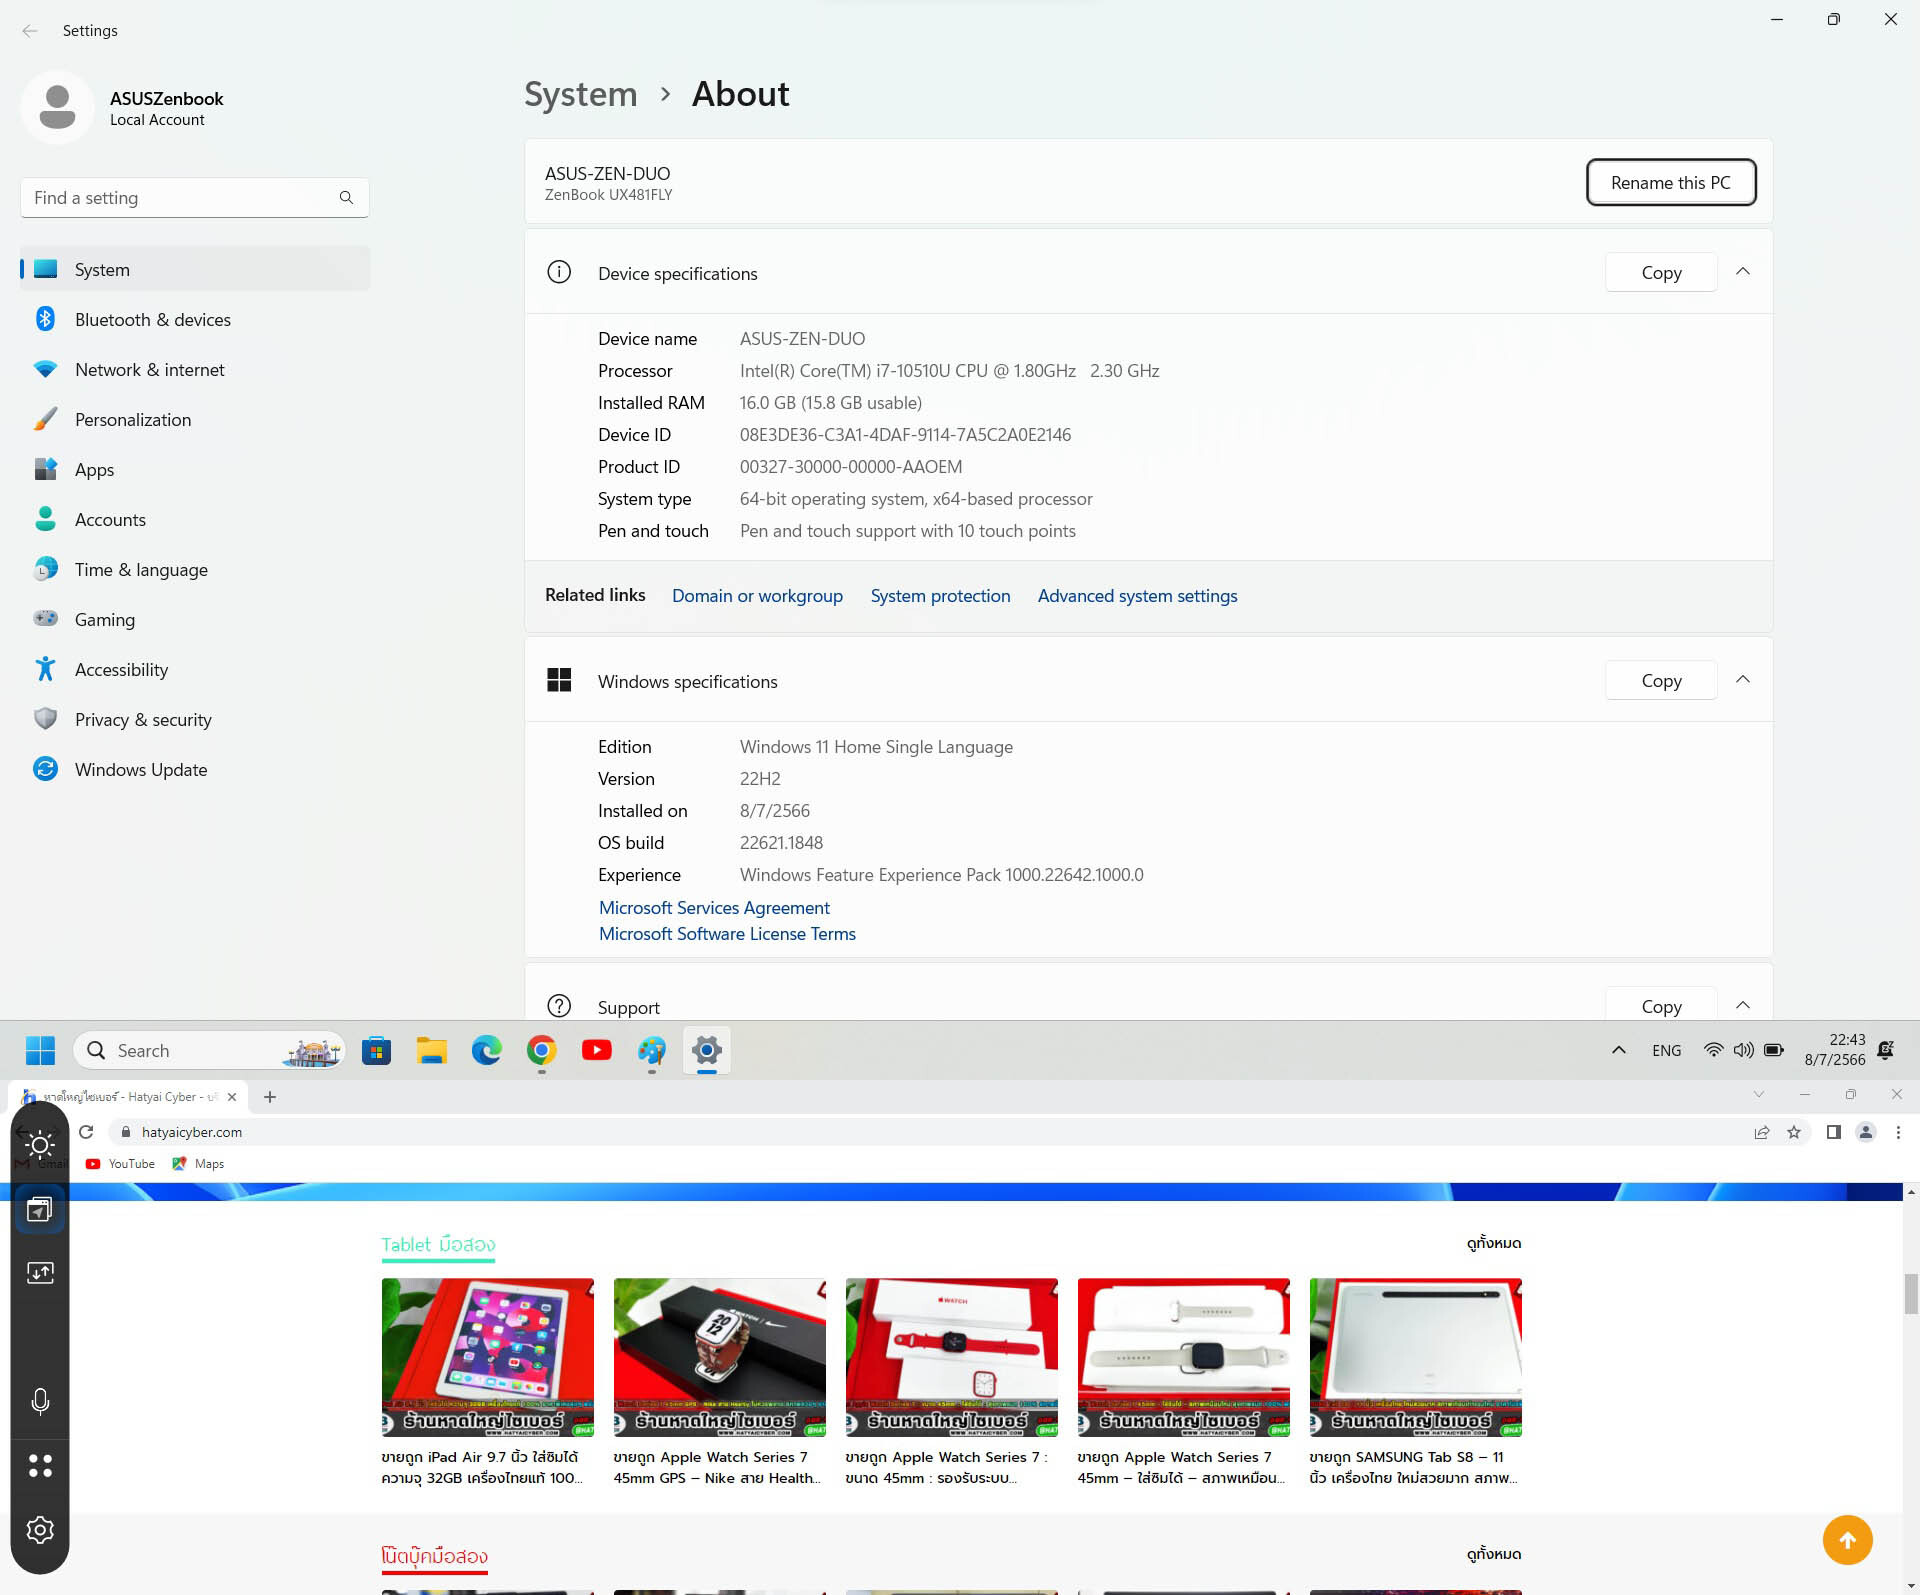Open Wi-Fi network tray icon
Screen dimensions: 1920x1595
[1713, 1050]
